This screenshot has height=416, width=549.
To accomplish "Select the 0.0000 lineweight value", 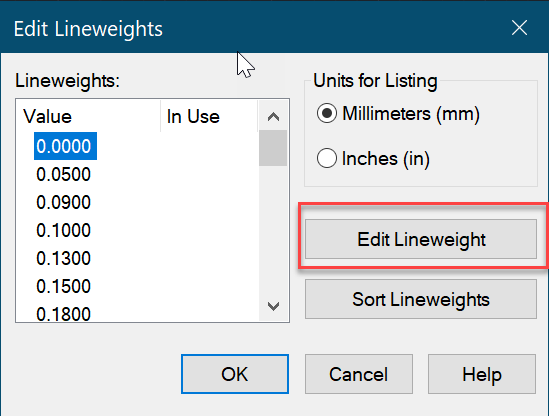I will [x=65, y=146].
